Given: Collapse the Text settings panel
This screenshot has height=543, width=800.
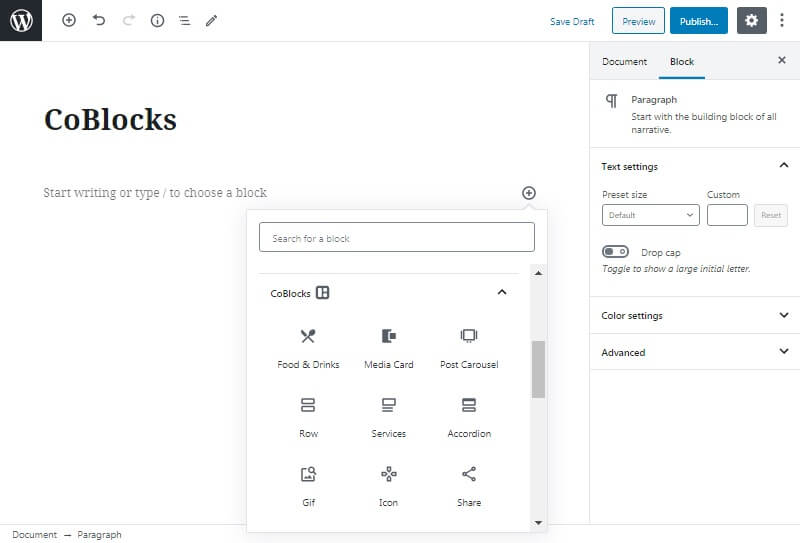Looking at the screenshot, I should click(x=694, y=166).
